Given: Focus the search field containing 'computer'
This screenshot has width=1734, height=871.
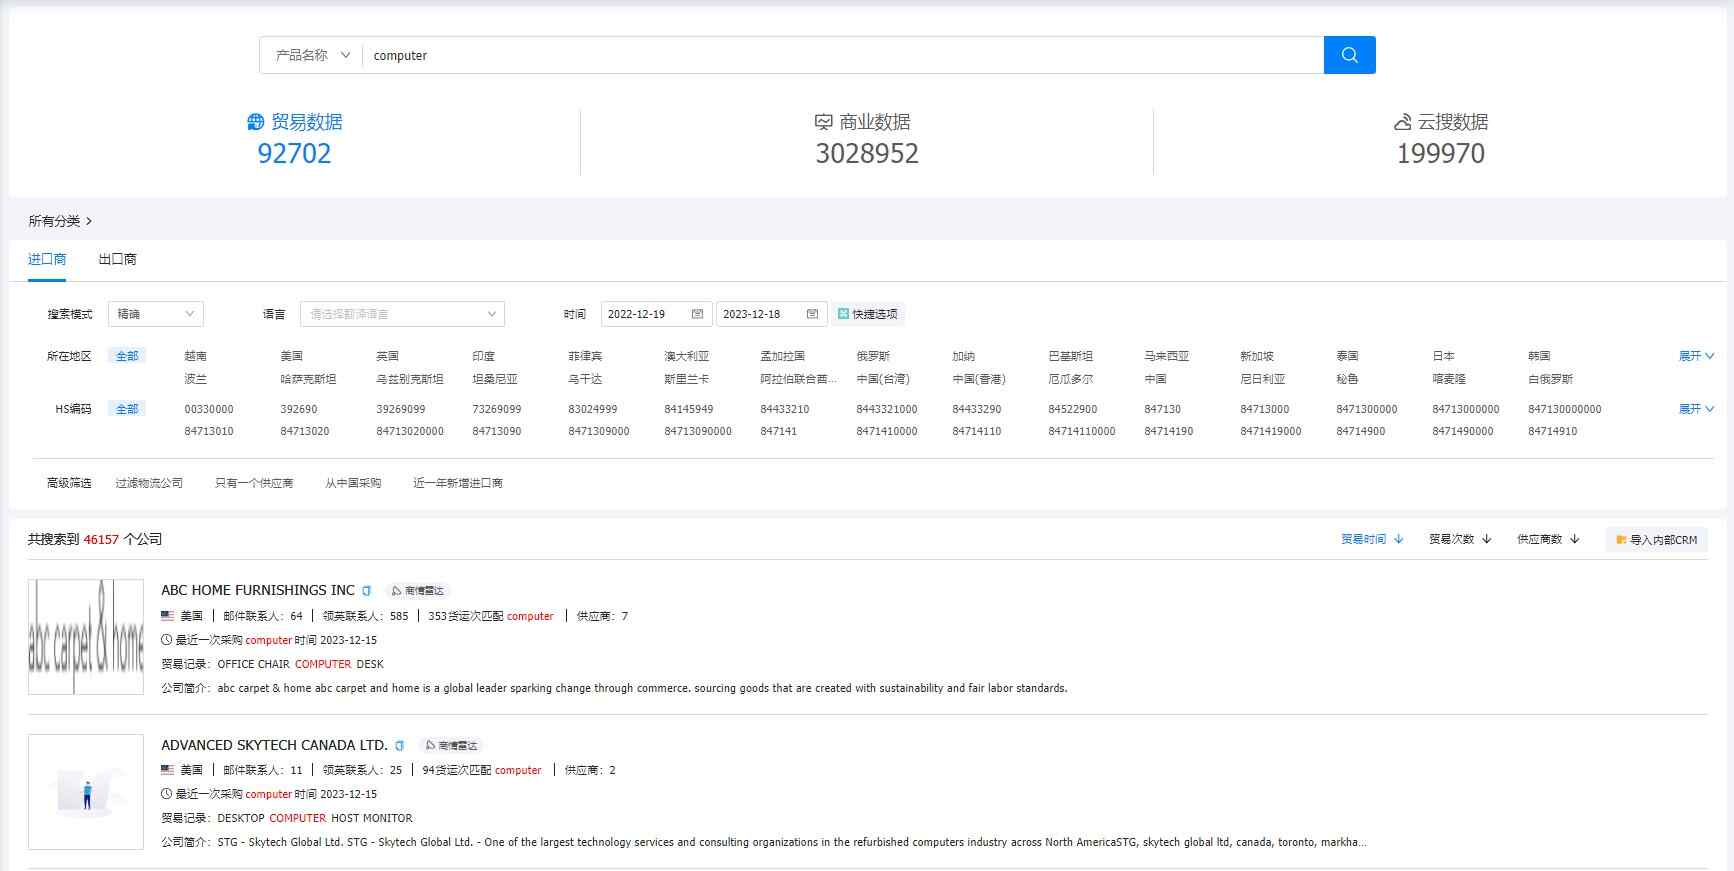Looking at the screenshot, I should click(843, 55).
